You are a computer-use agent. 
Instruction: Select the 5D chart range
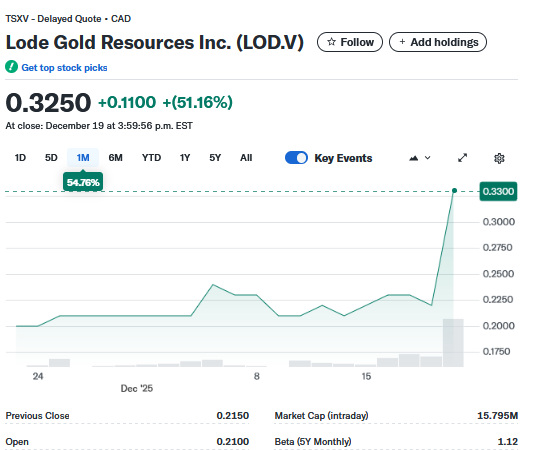pyautogui.click(x=51, y=158)
